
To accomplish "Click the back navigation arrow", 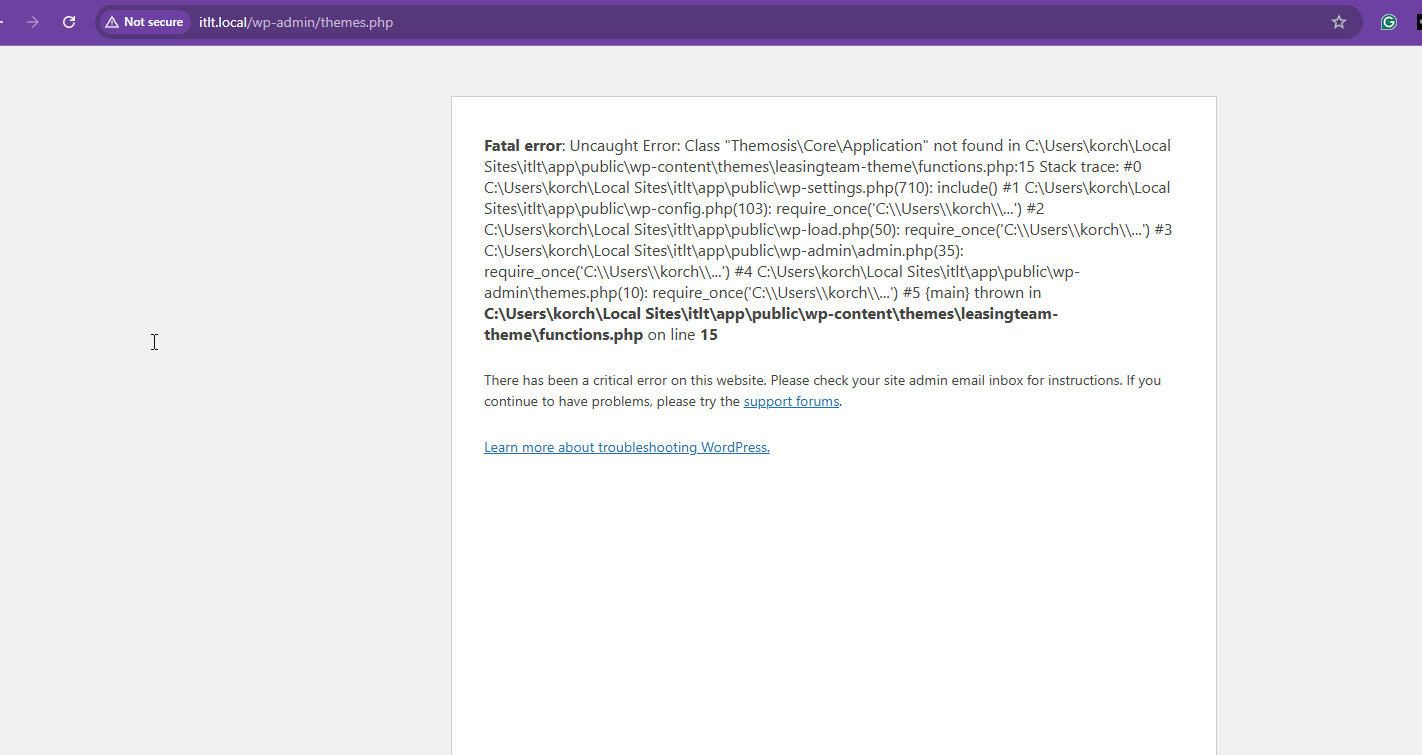I will [3, 22].
